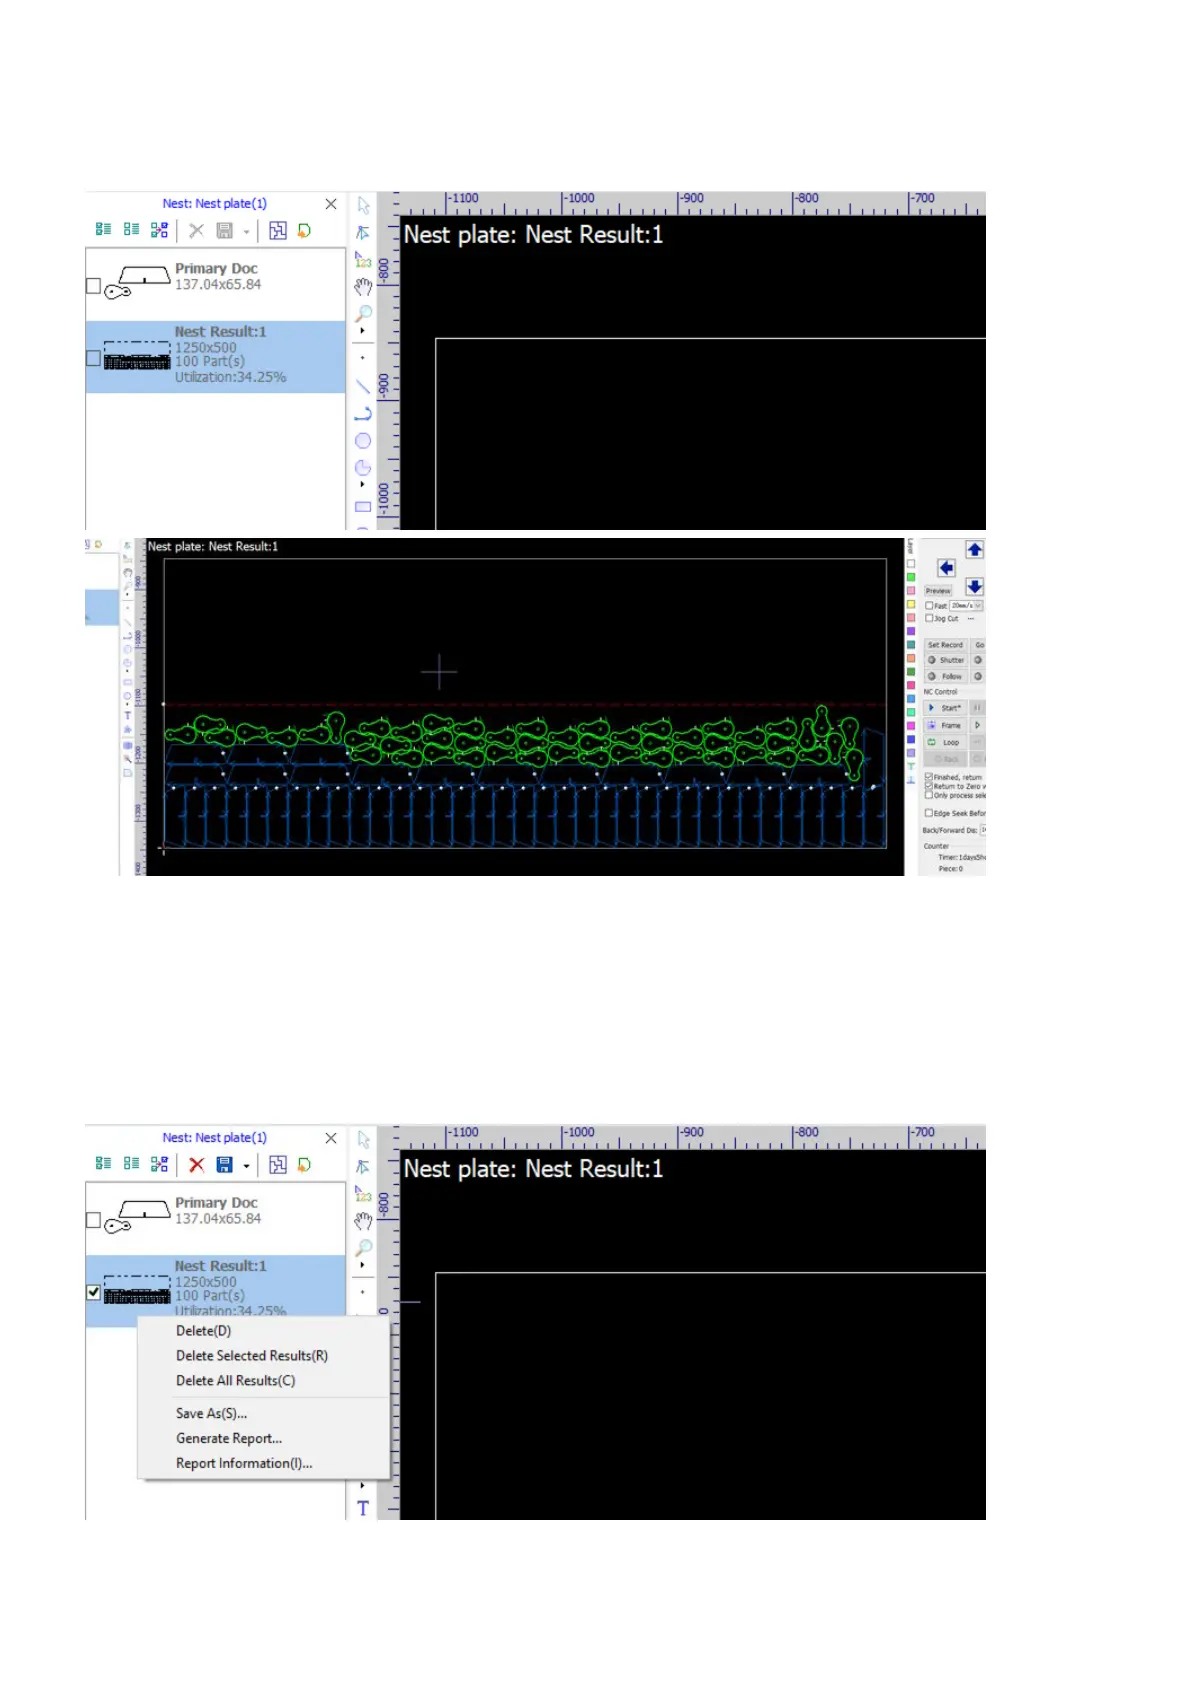Click the red X delete results icon
1190x1684 pixels.
click(x=197, y=1165)
